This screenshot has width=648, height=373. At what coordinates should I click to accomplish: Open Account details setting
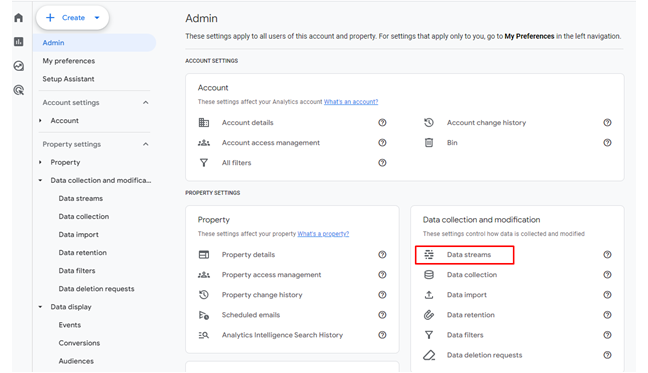(x=248, y=123)
